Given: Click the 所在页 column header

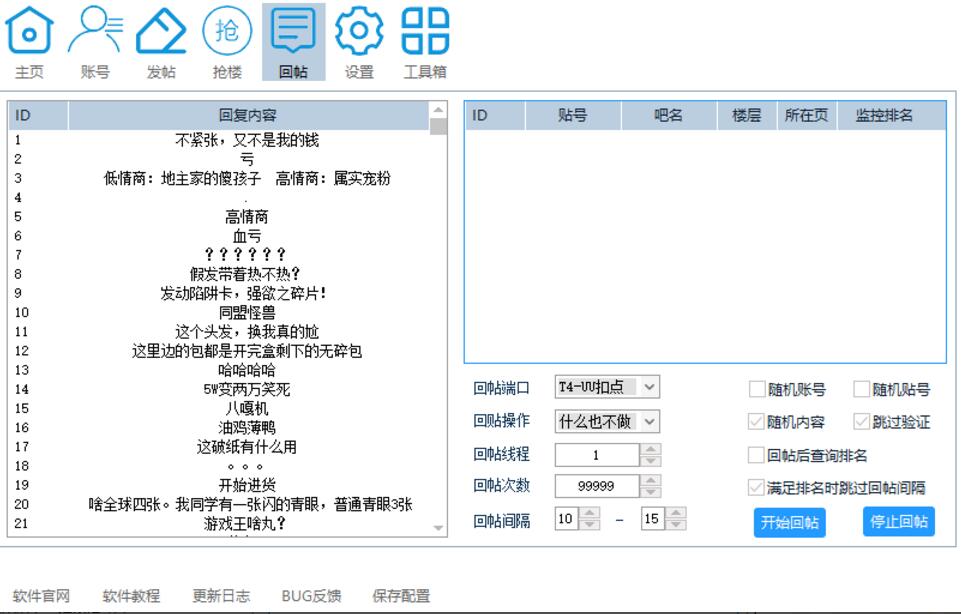Looking at the screenshot, I should [x=807, y=115].
